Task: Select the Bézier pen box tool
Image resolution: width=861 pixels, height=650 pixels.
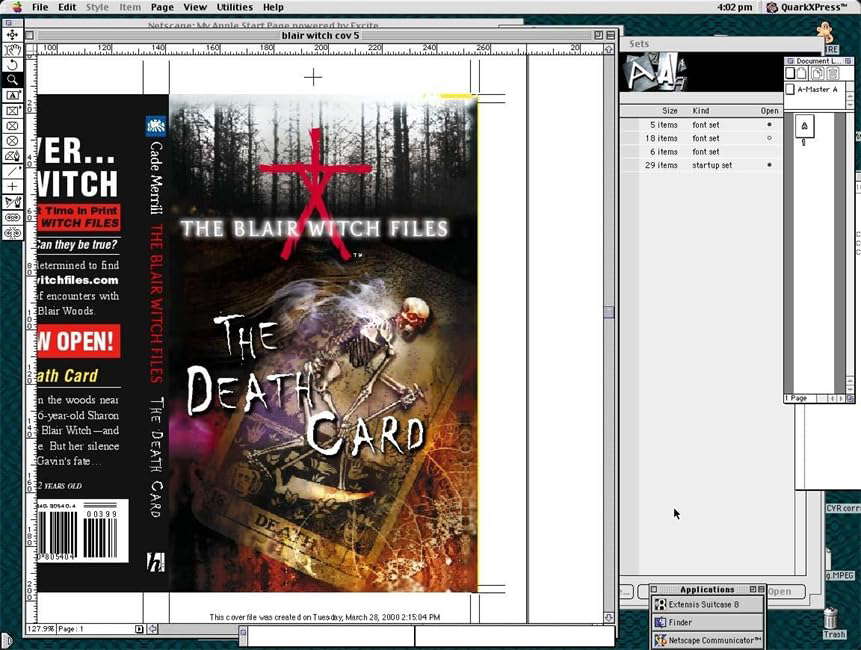Action: 12,156
